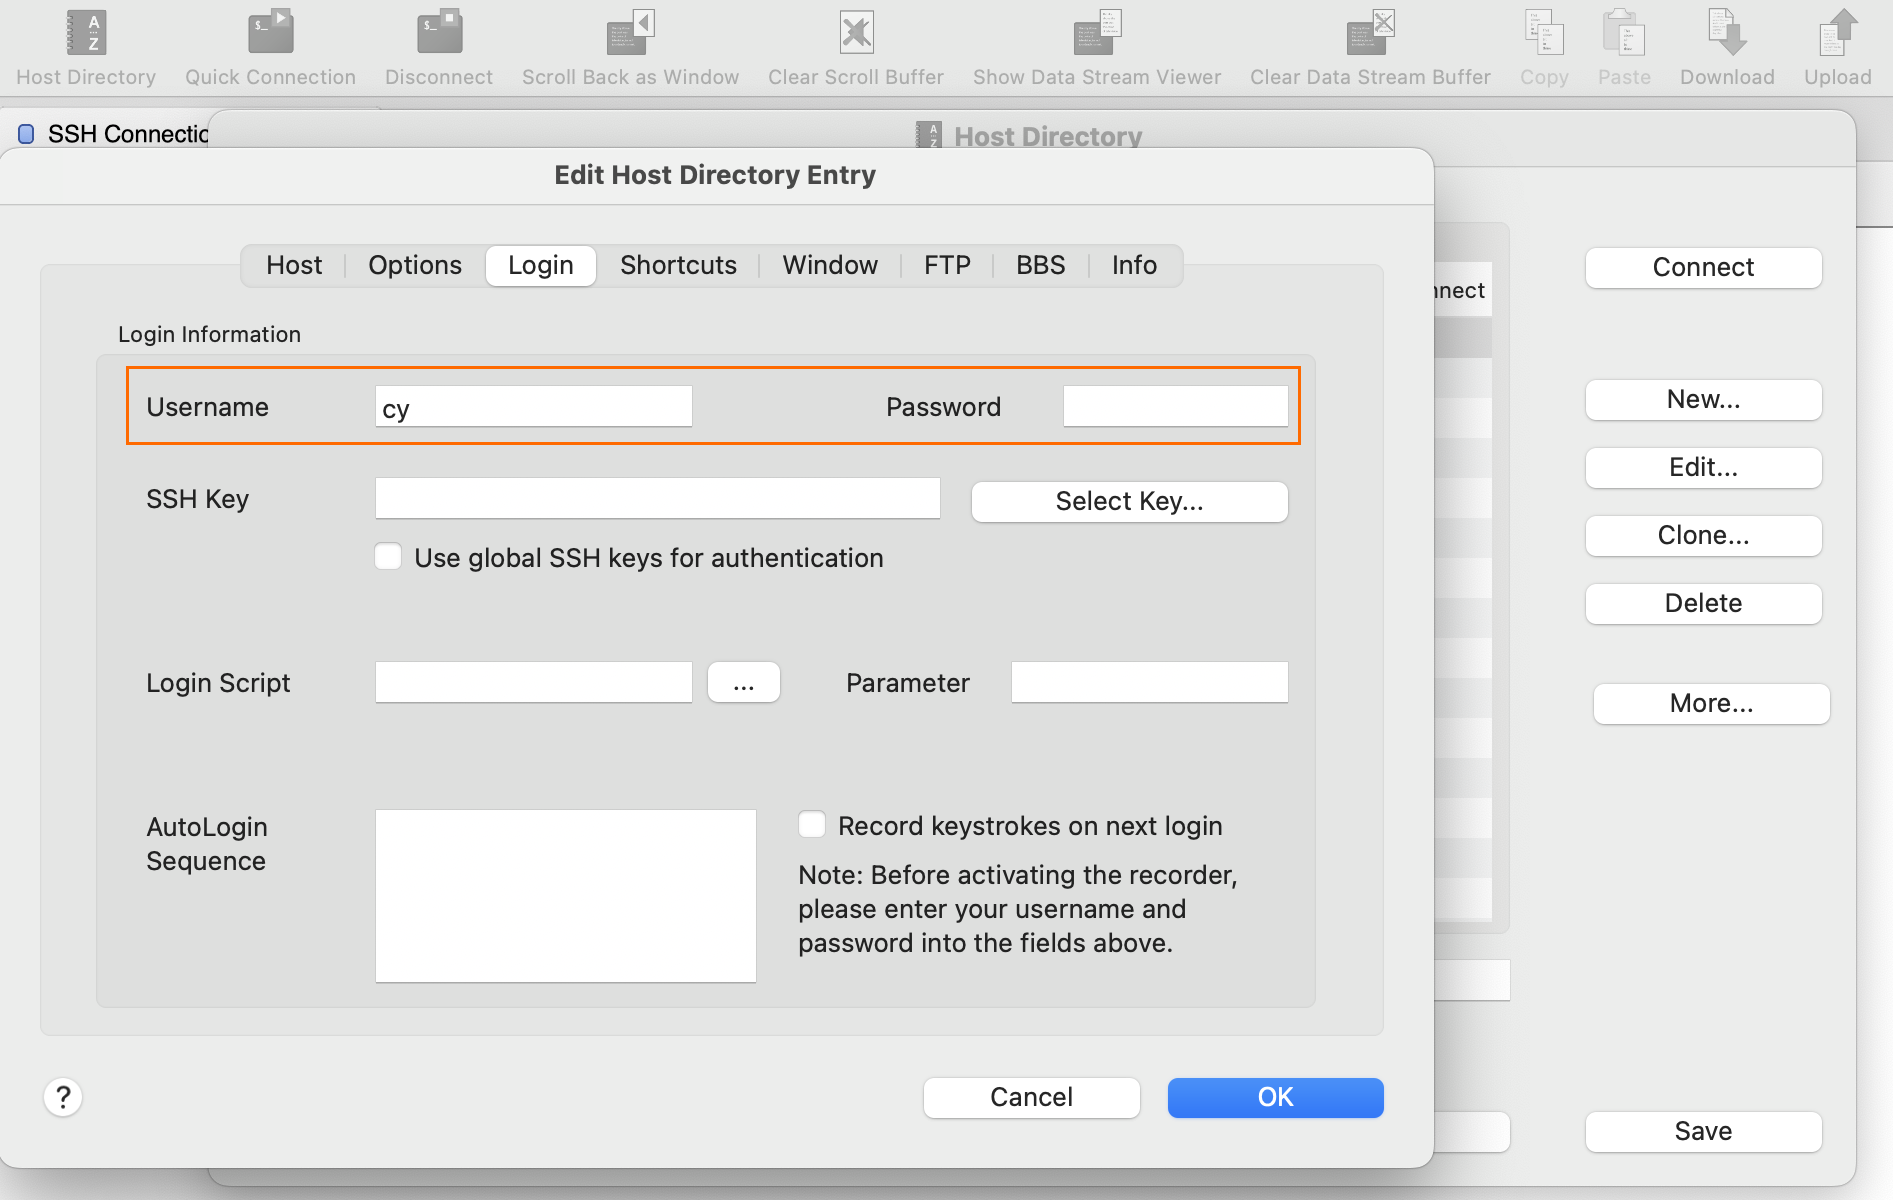Start a Quick Connection from toolbar
Screen dimensions: 1893x1200
tap(270, 33)
